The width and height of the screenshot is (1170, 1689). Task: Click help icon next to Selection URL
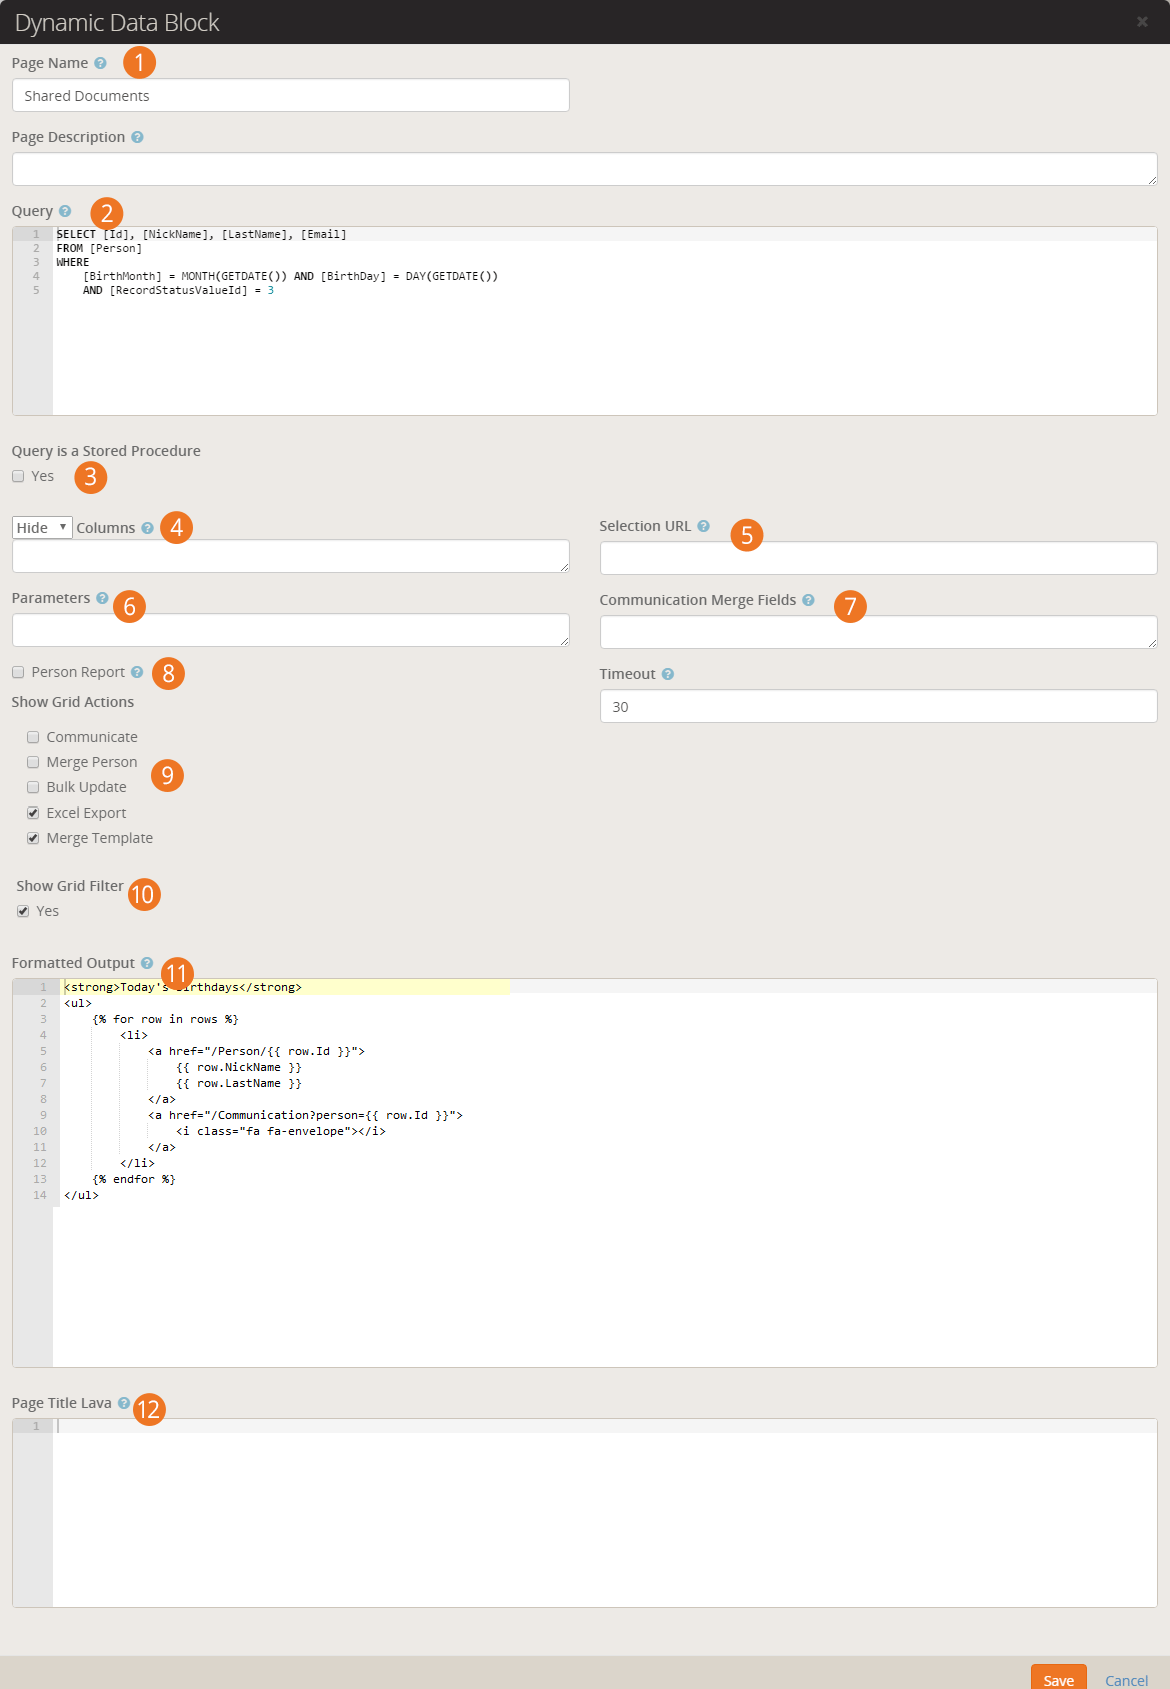(x=703, y=526)
